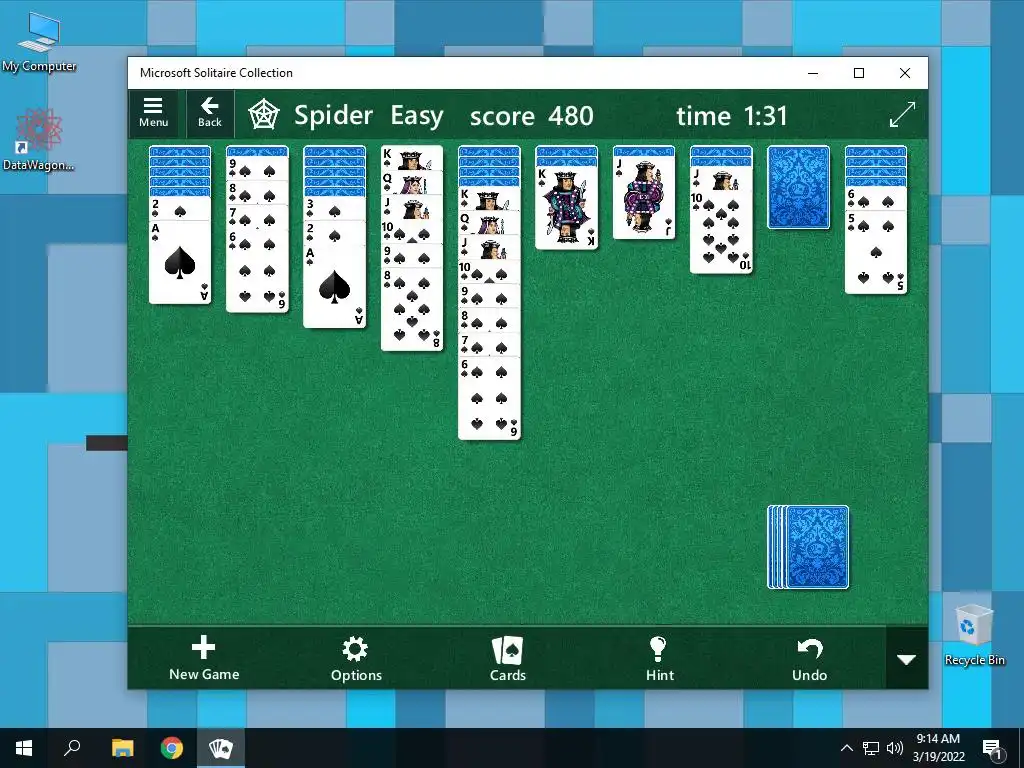The height and width of the screenshot is (768, 1024).
Task: Toggle fullscreen with the diagonal arrows icon
Action: point(903,115)
